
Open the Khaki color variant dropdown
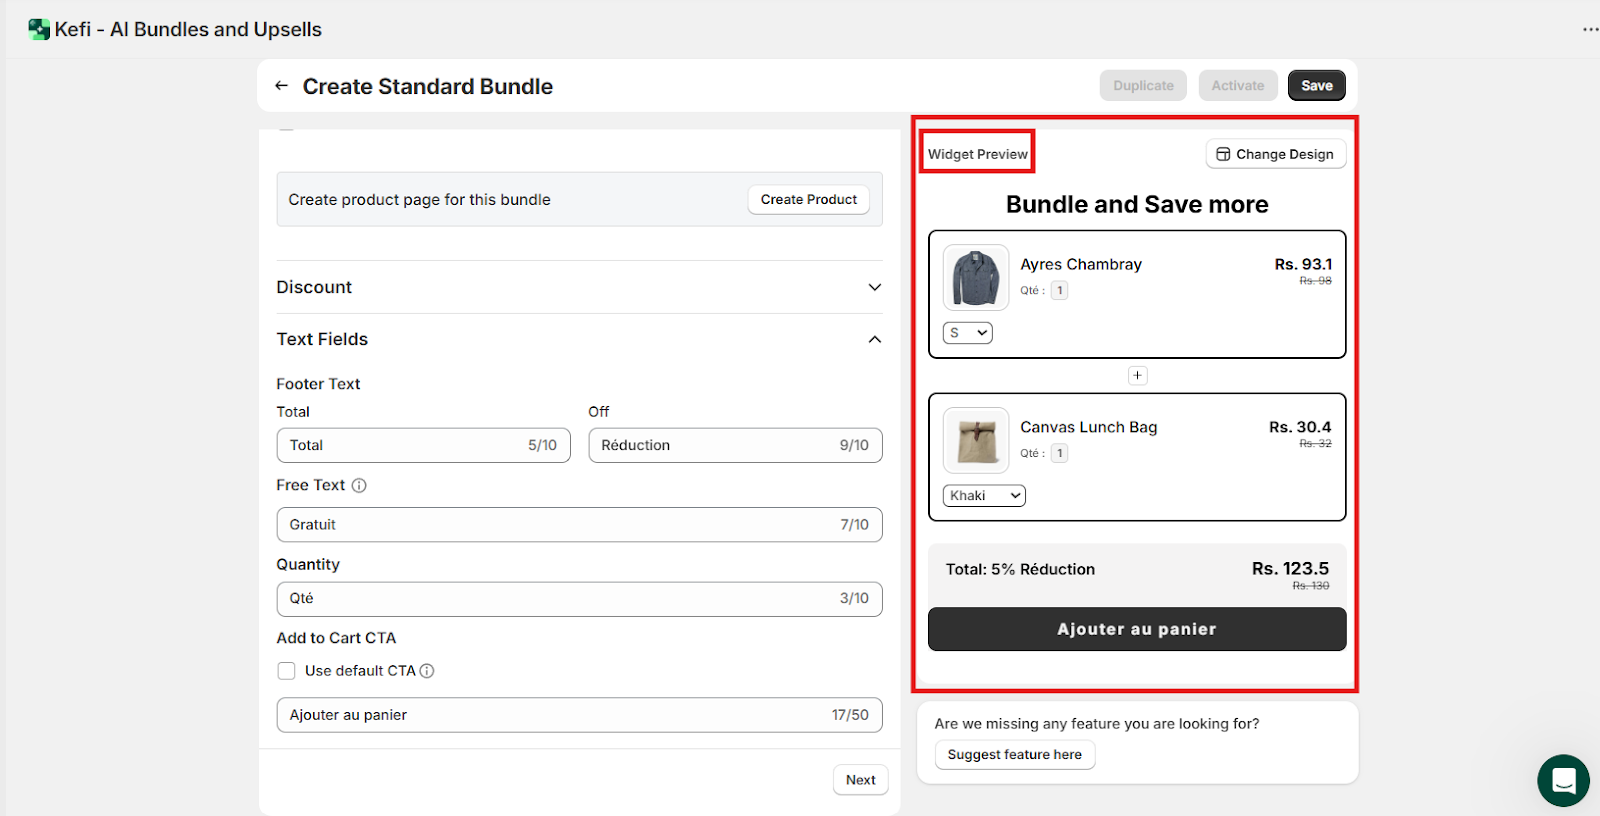984,496
